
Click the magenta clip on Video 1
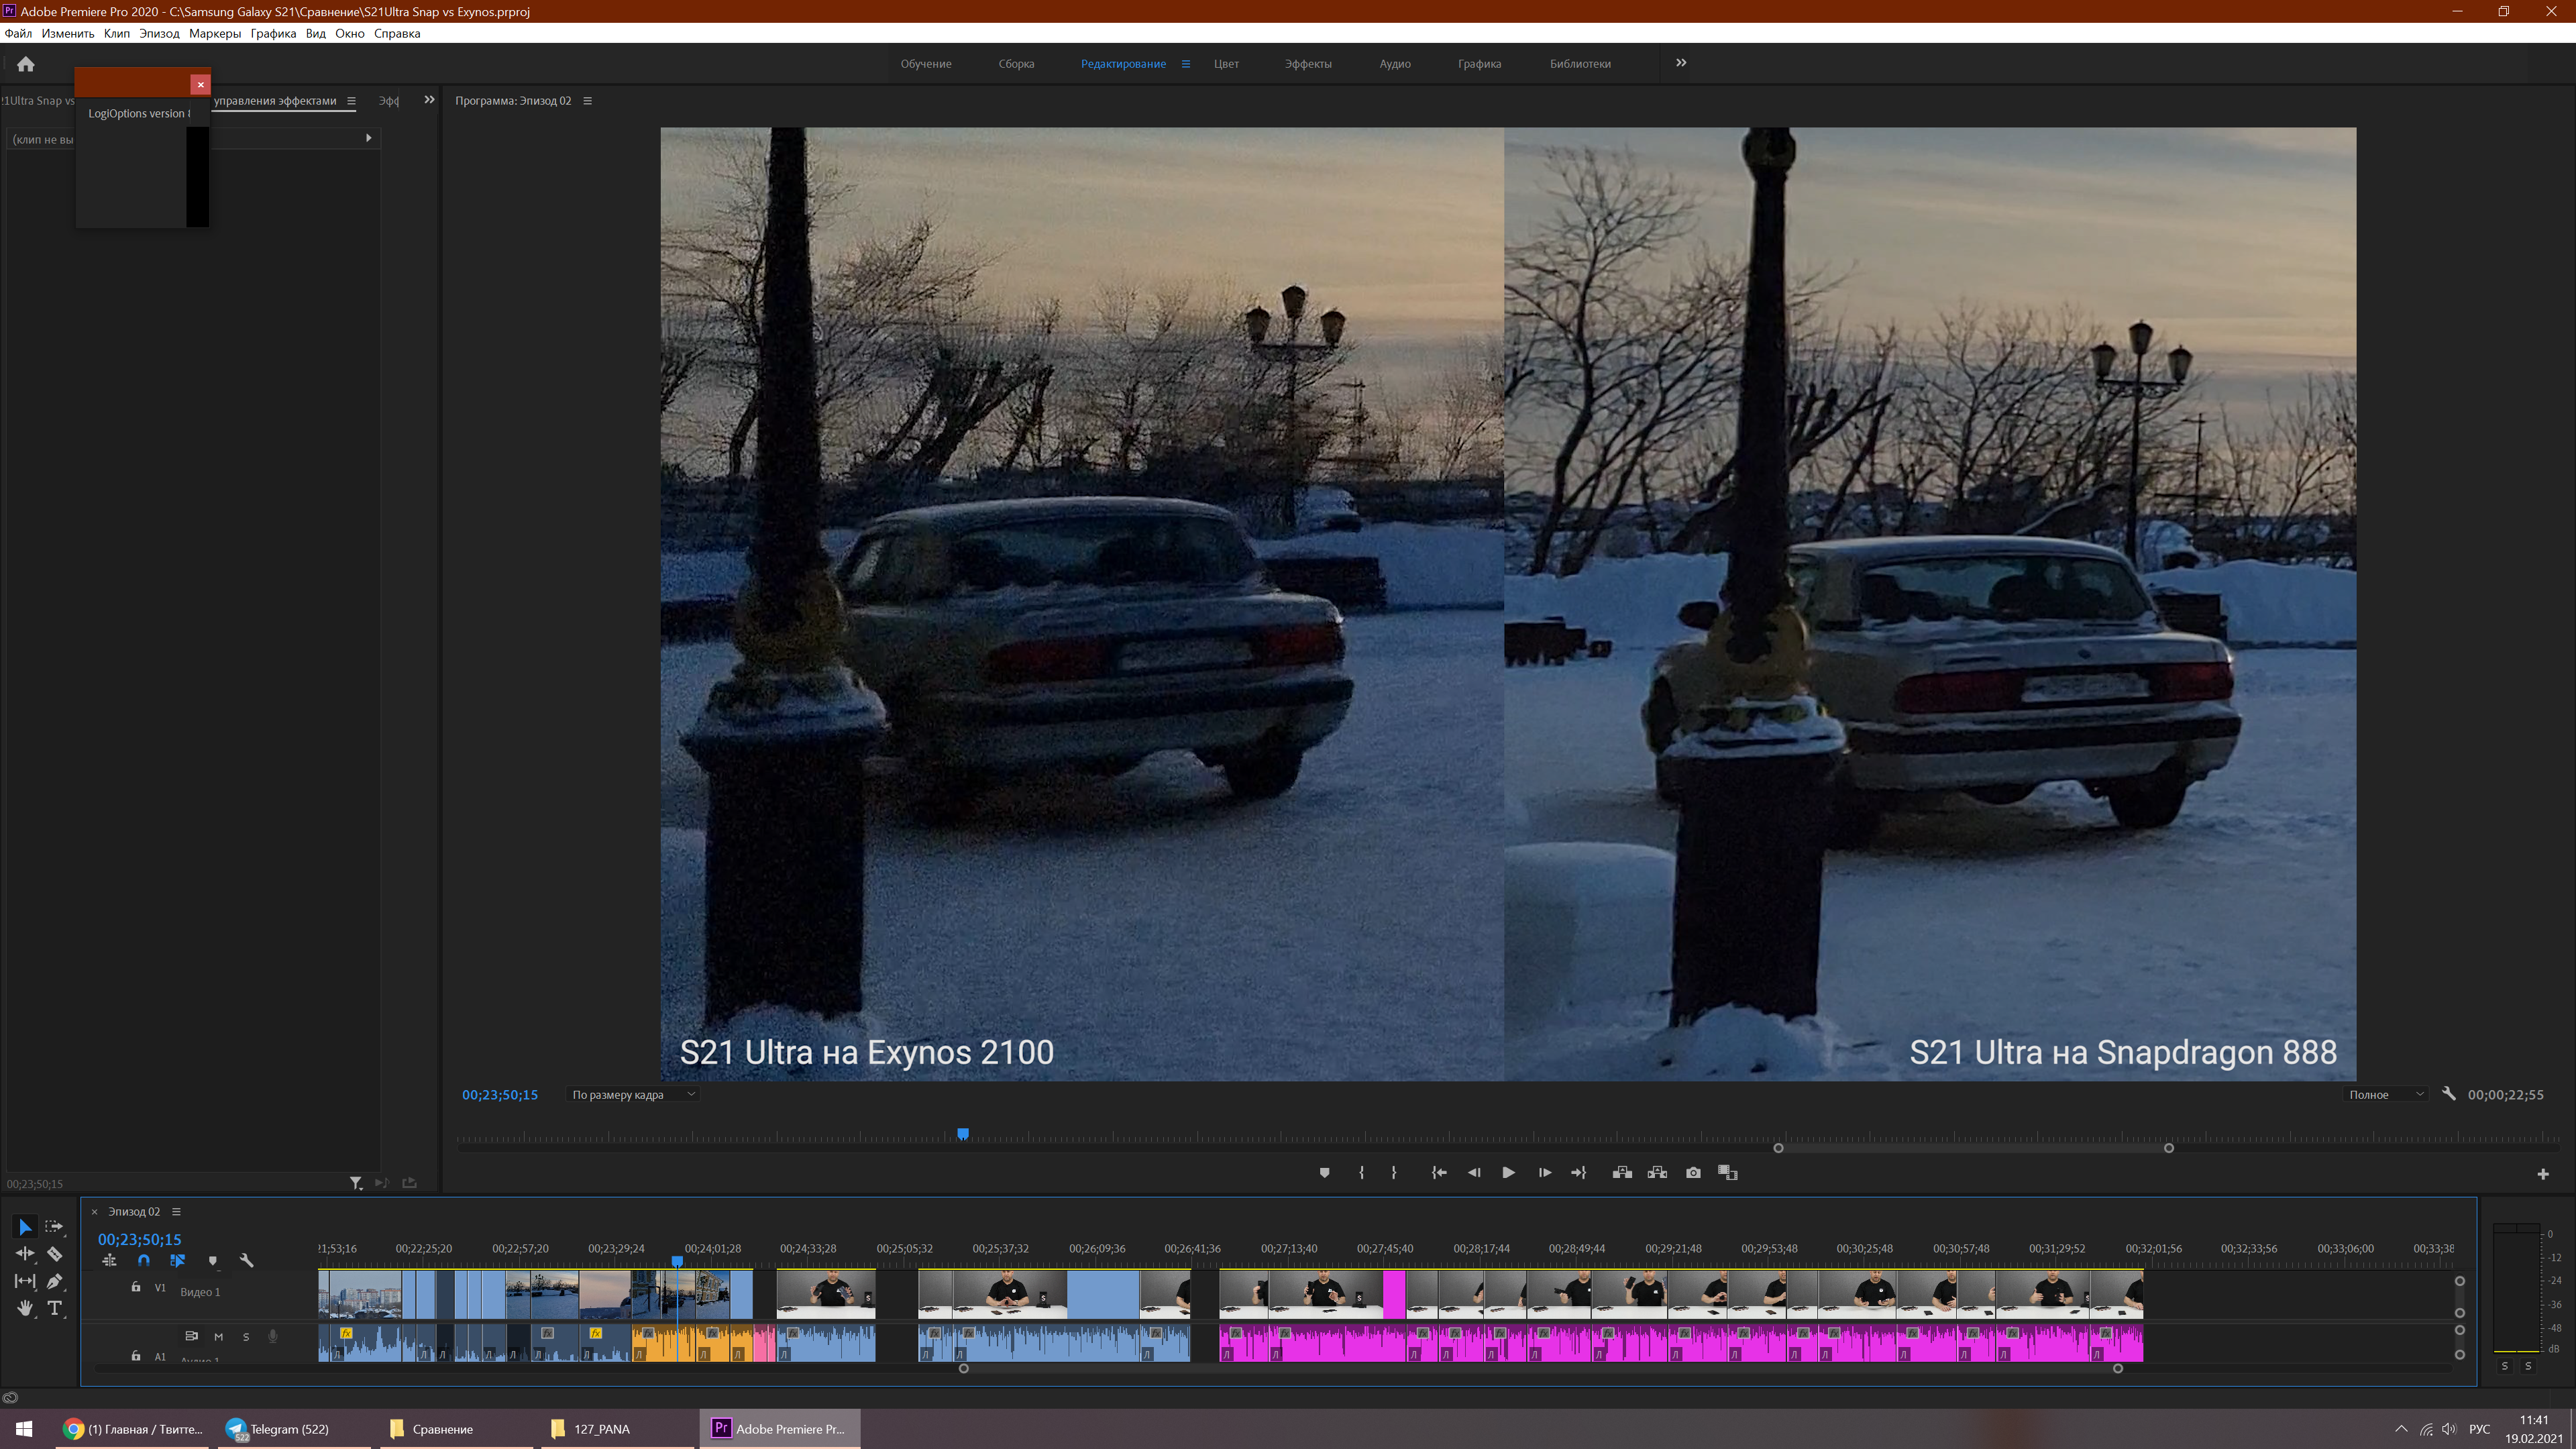click(1394, 1294)
